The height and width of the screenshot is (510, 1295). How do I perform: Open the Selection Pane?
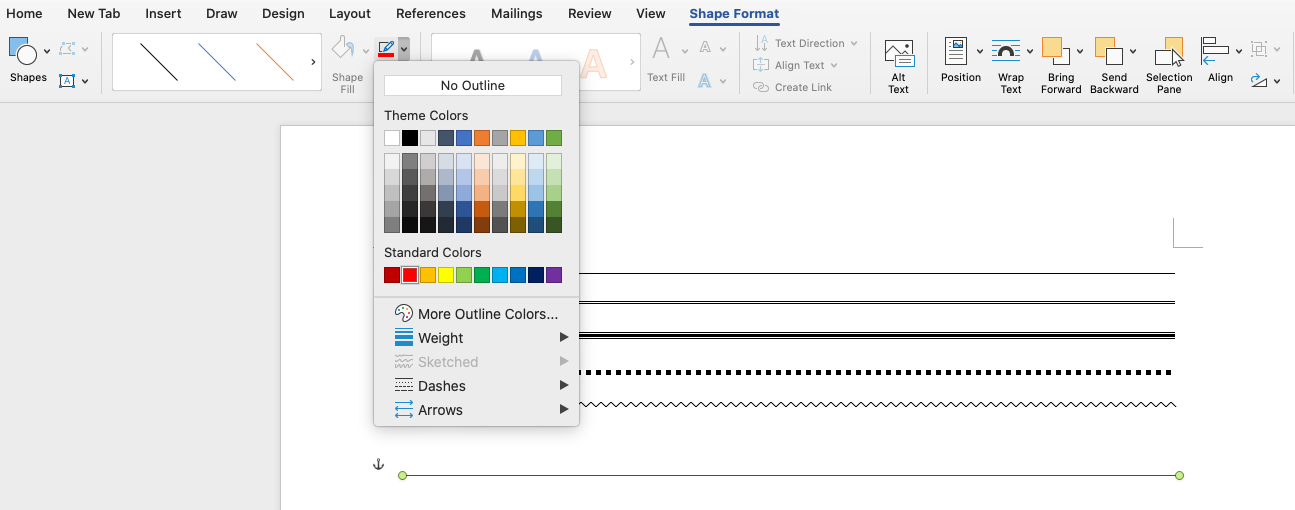pos(1169,66)
